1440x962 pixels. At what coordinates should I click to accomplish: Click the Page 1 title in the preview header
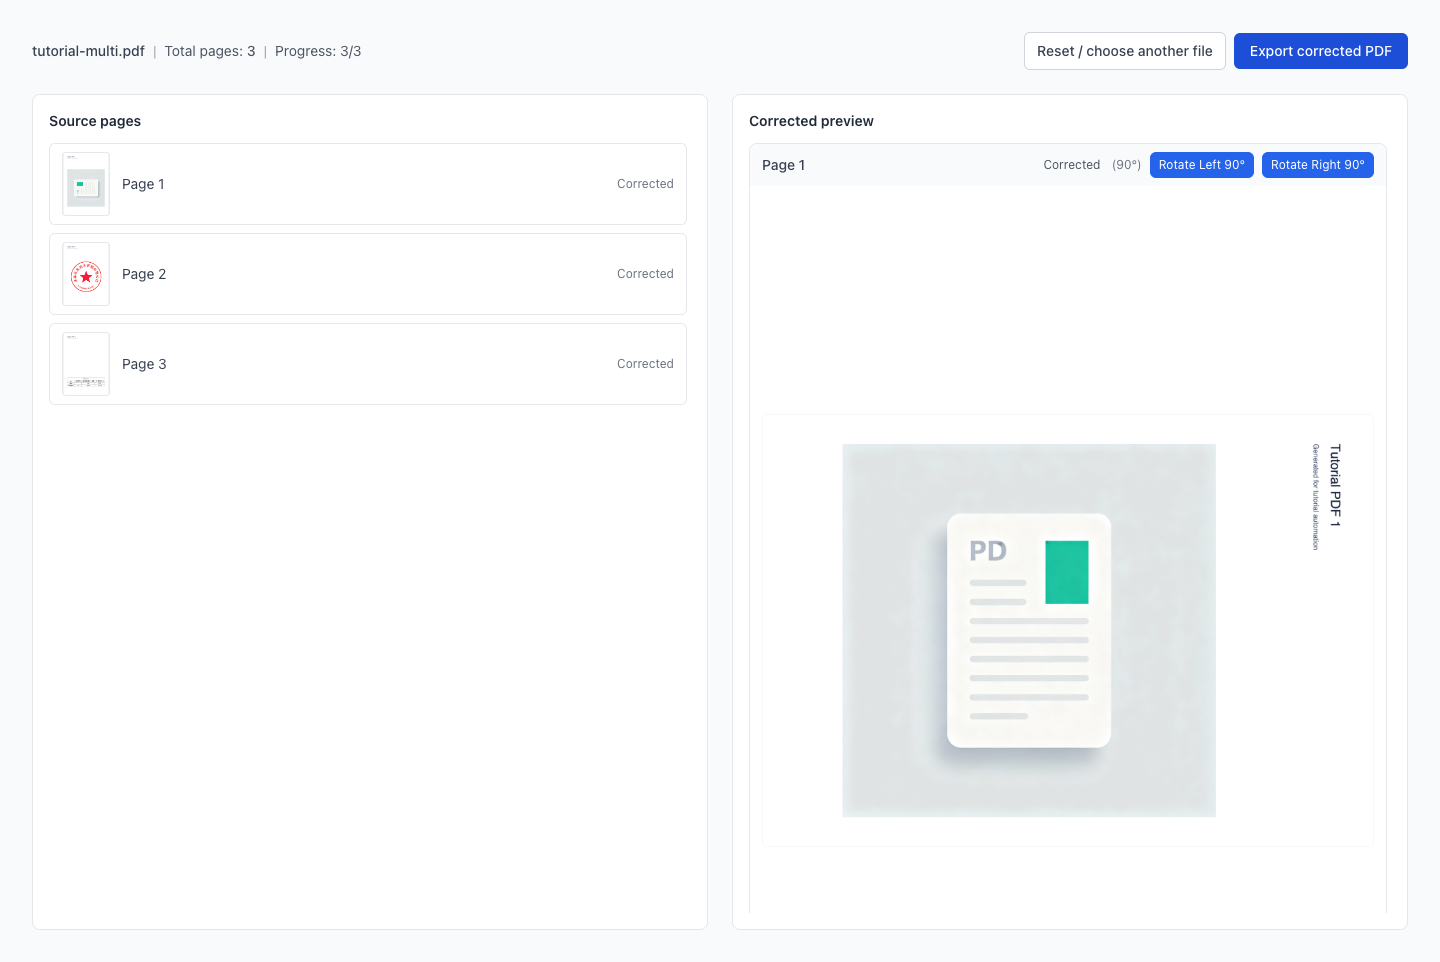click(783, 165)
